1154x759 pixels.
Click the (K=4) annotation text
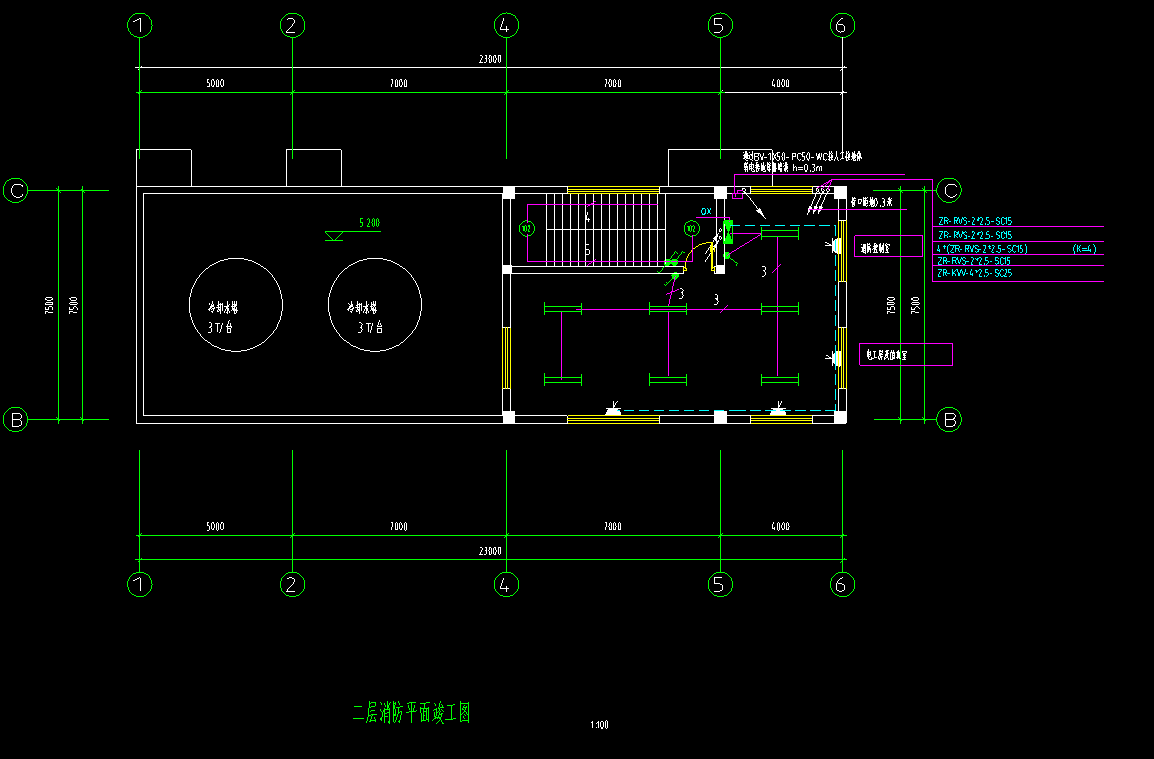(1083, 248)
